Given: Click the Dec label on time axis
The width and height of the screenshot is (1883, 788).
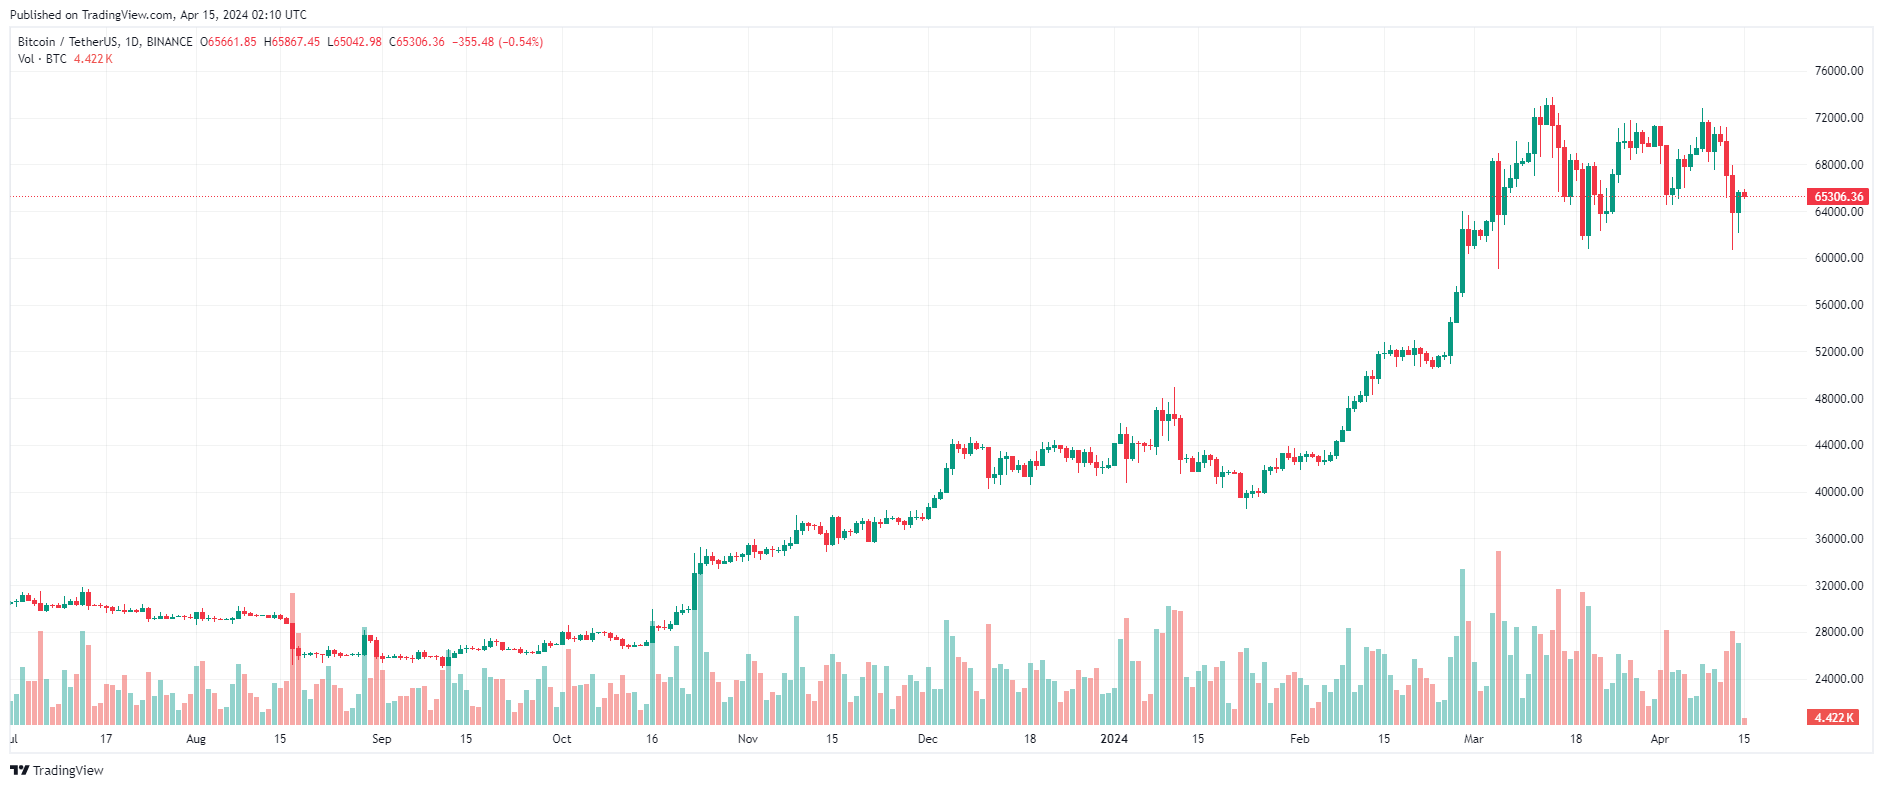Looking at the screenshot, I should point(928,739).
